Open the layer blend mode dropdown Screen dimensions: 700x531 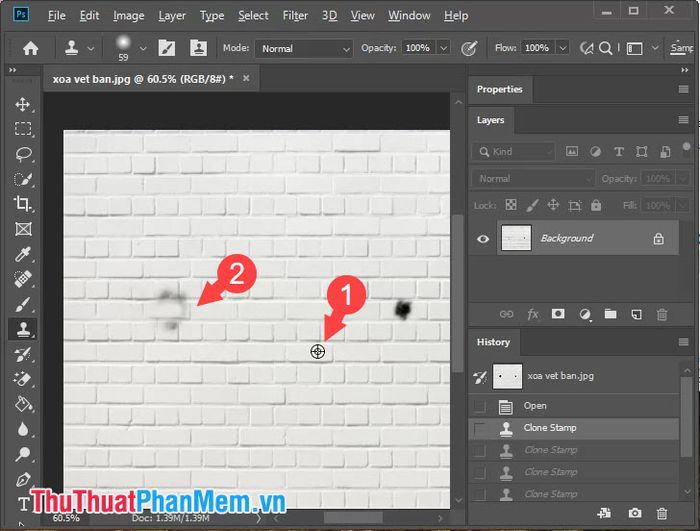point(533,179)
